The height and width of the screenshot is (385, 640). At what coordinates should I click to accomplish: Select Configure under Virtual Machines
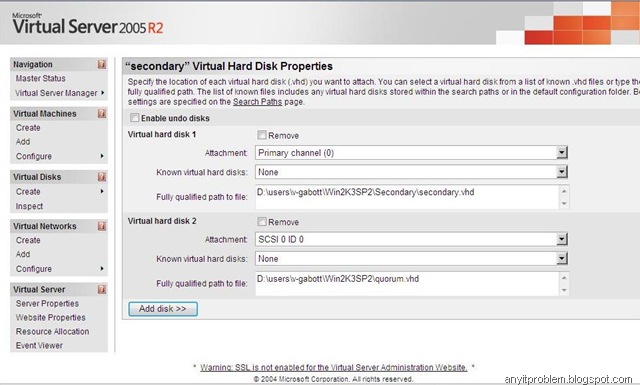point(34,156)
